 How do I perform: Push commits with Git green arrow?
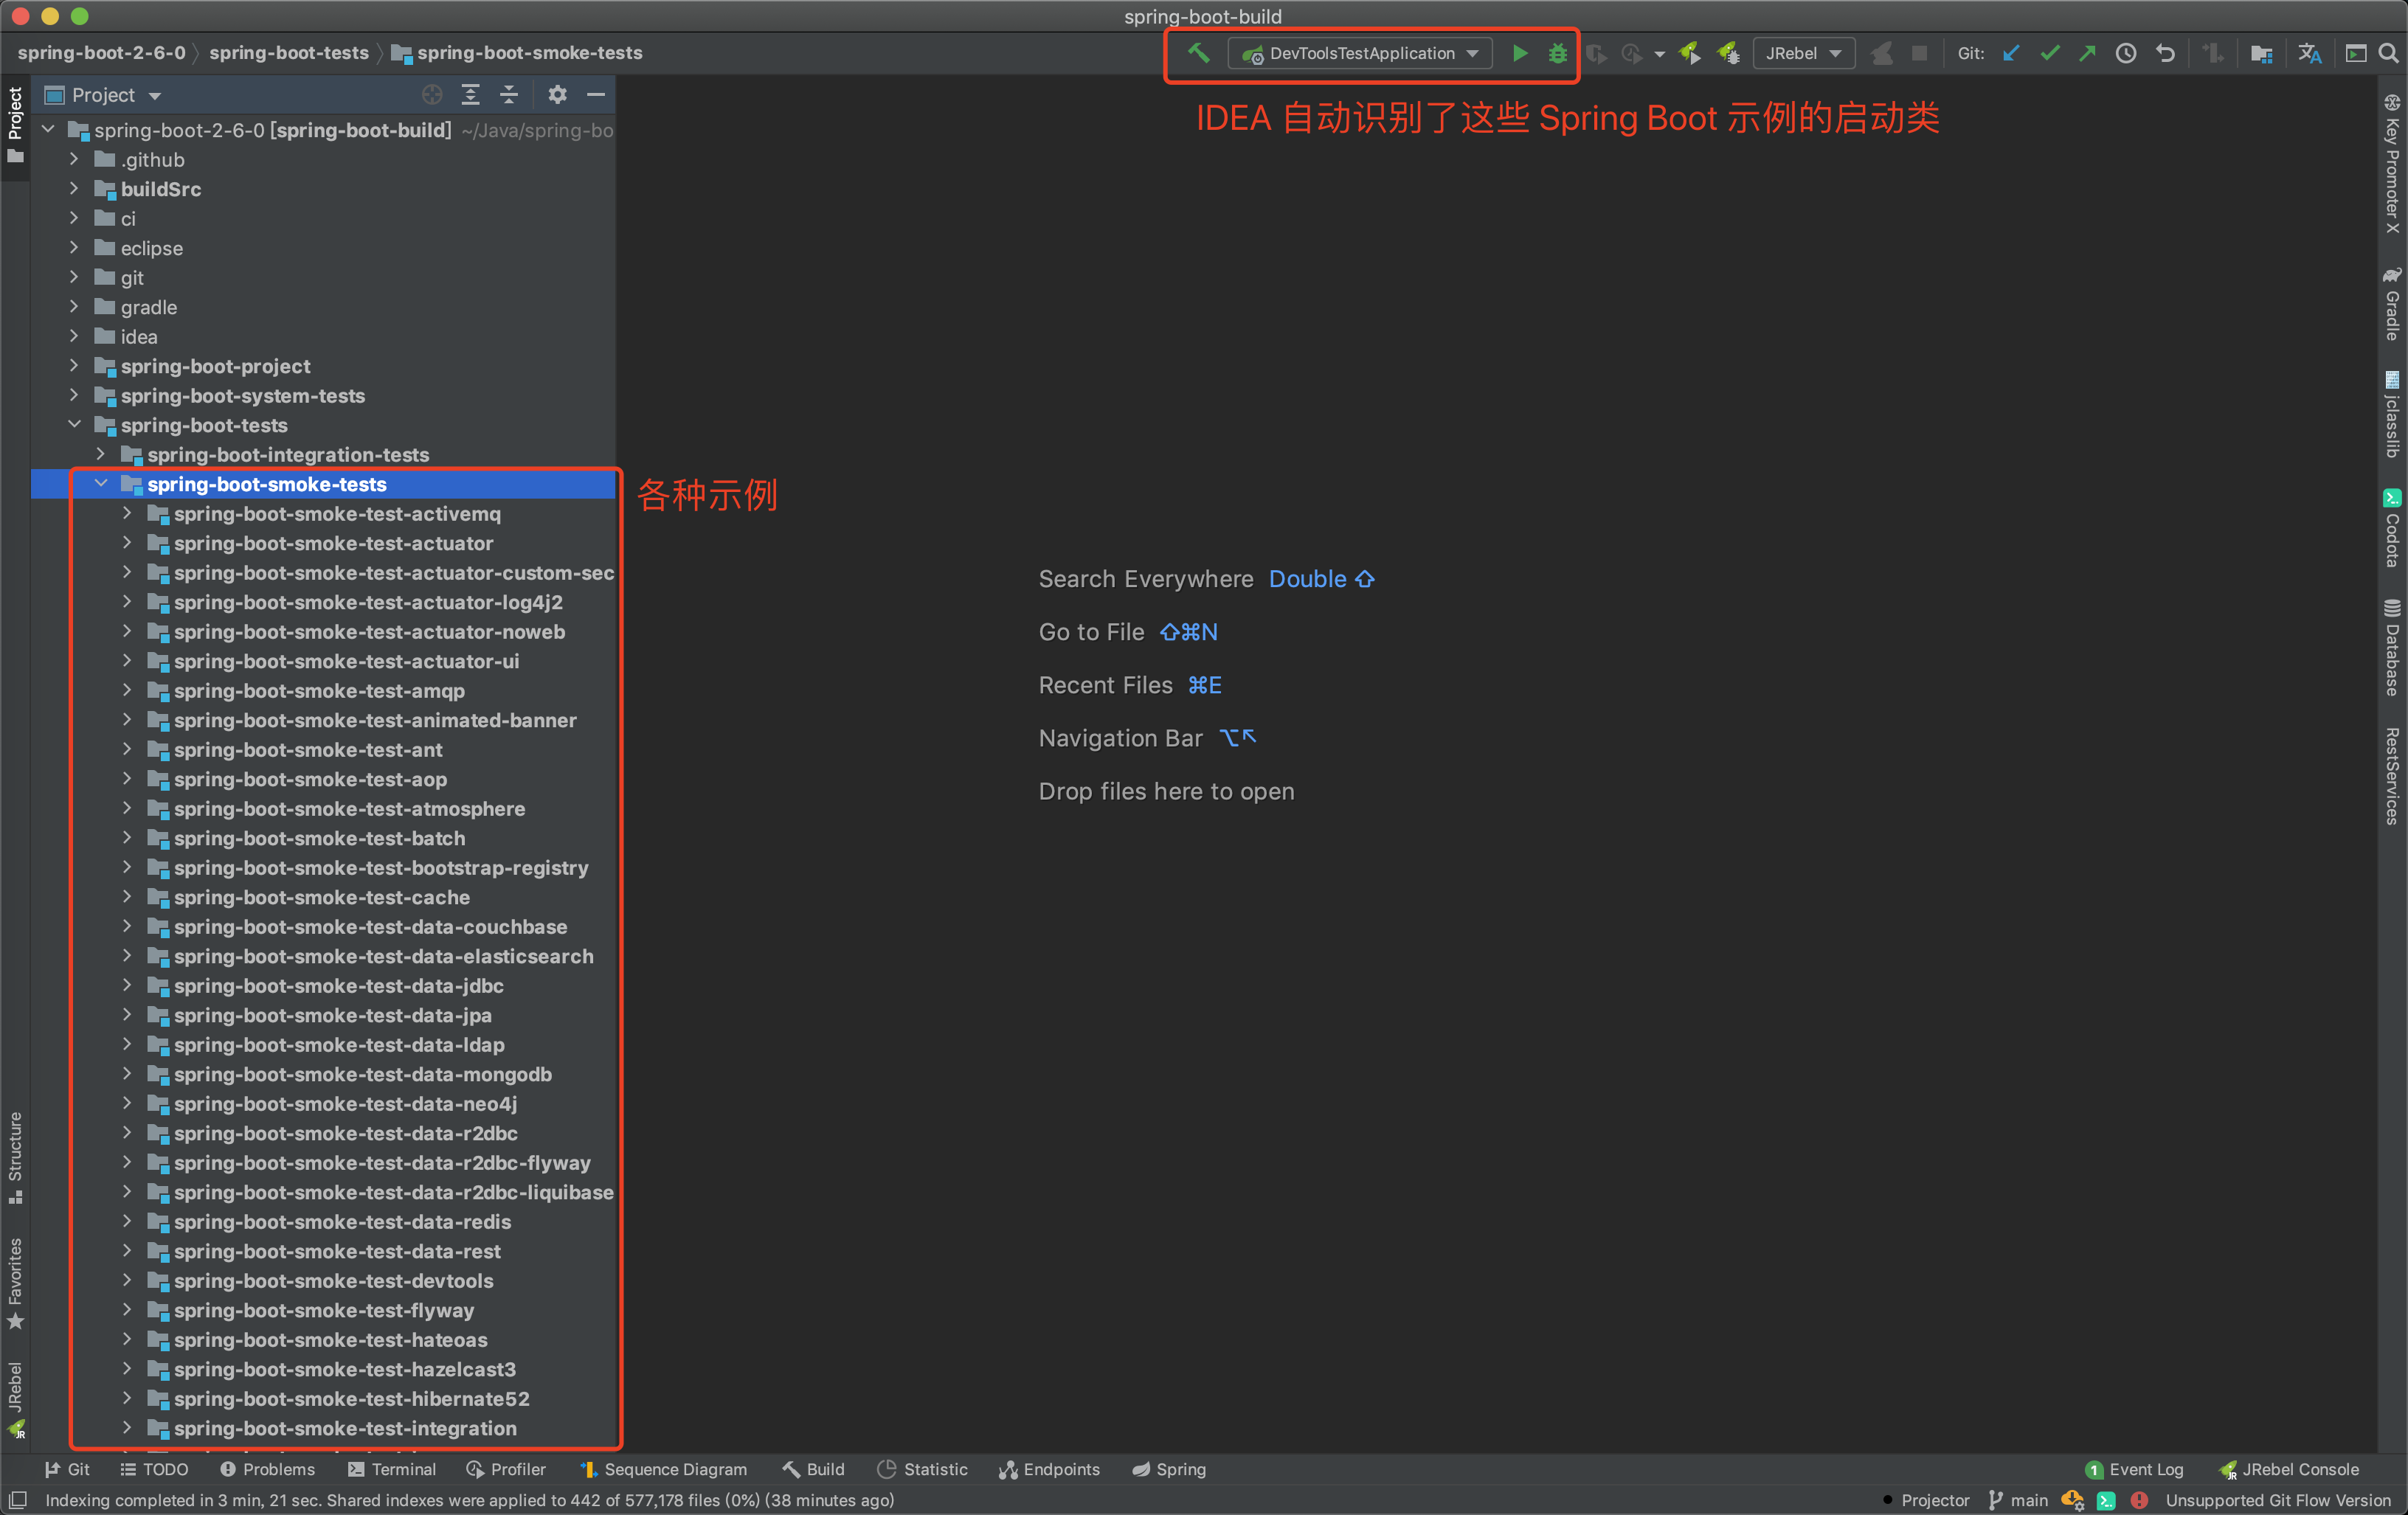[2087, 53]
